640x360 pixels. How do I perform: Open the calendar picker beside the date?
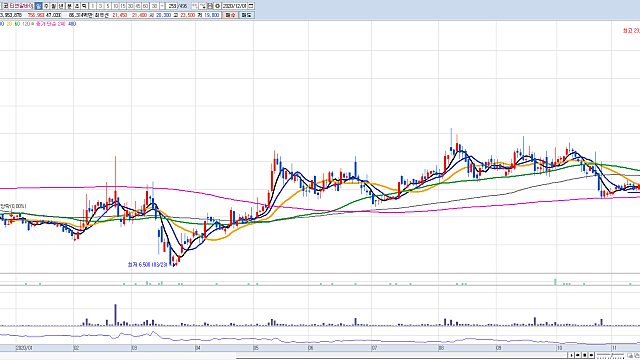251,6
